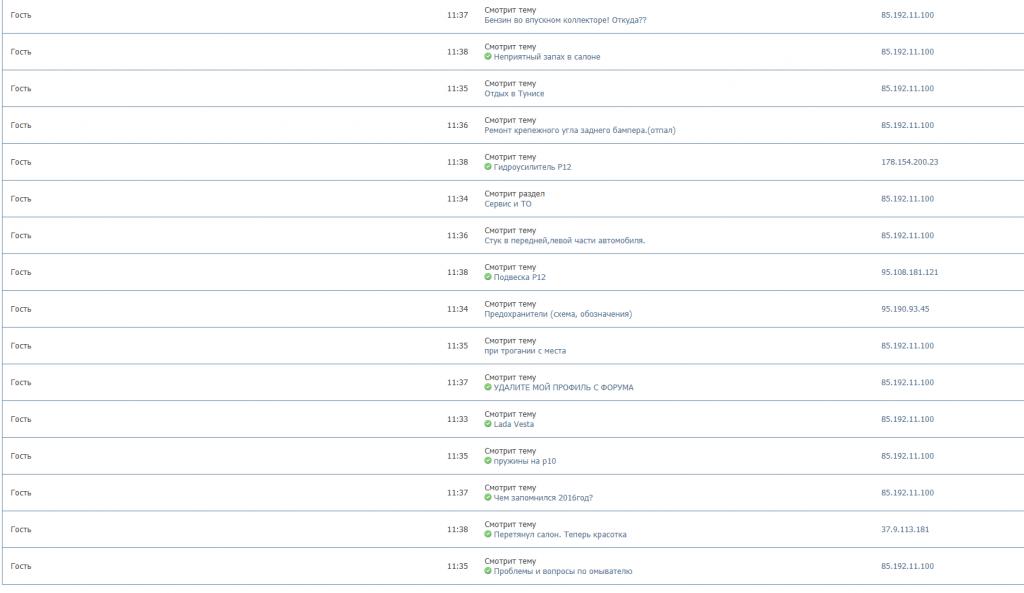Click IP address 95.108.181.121
Screen dimensions: 1024x593
pyautogui.click(x=909, y=272)
